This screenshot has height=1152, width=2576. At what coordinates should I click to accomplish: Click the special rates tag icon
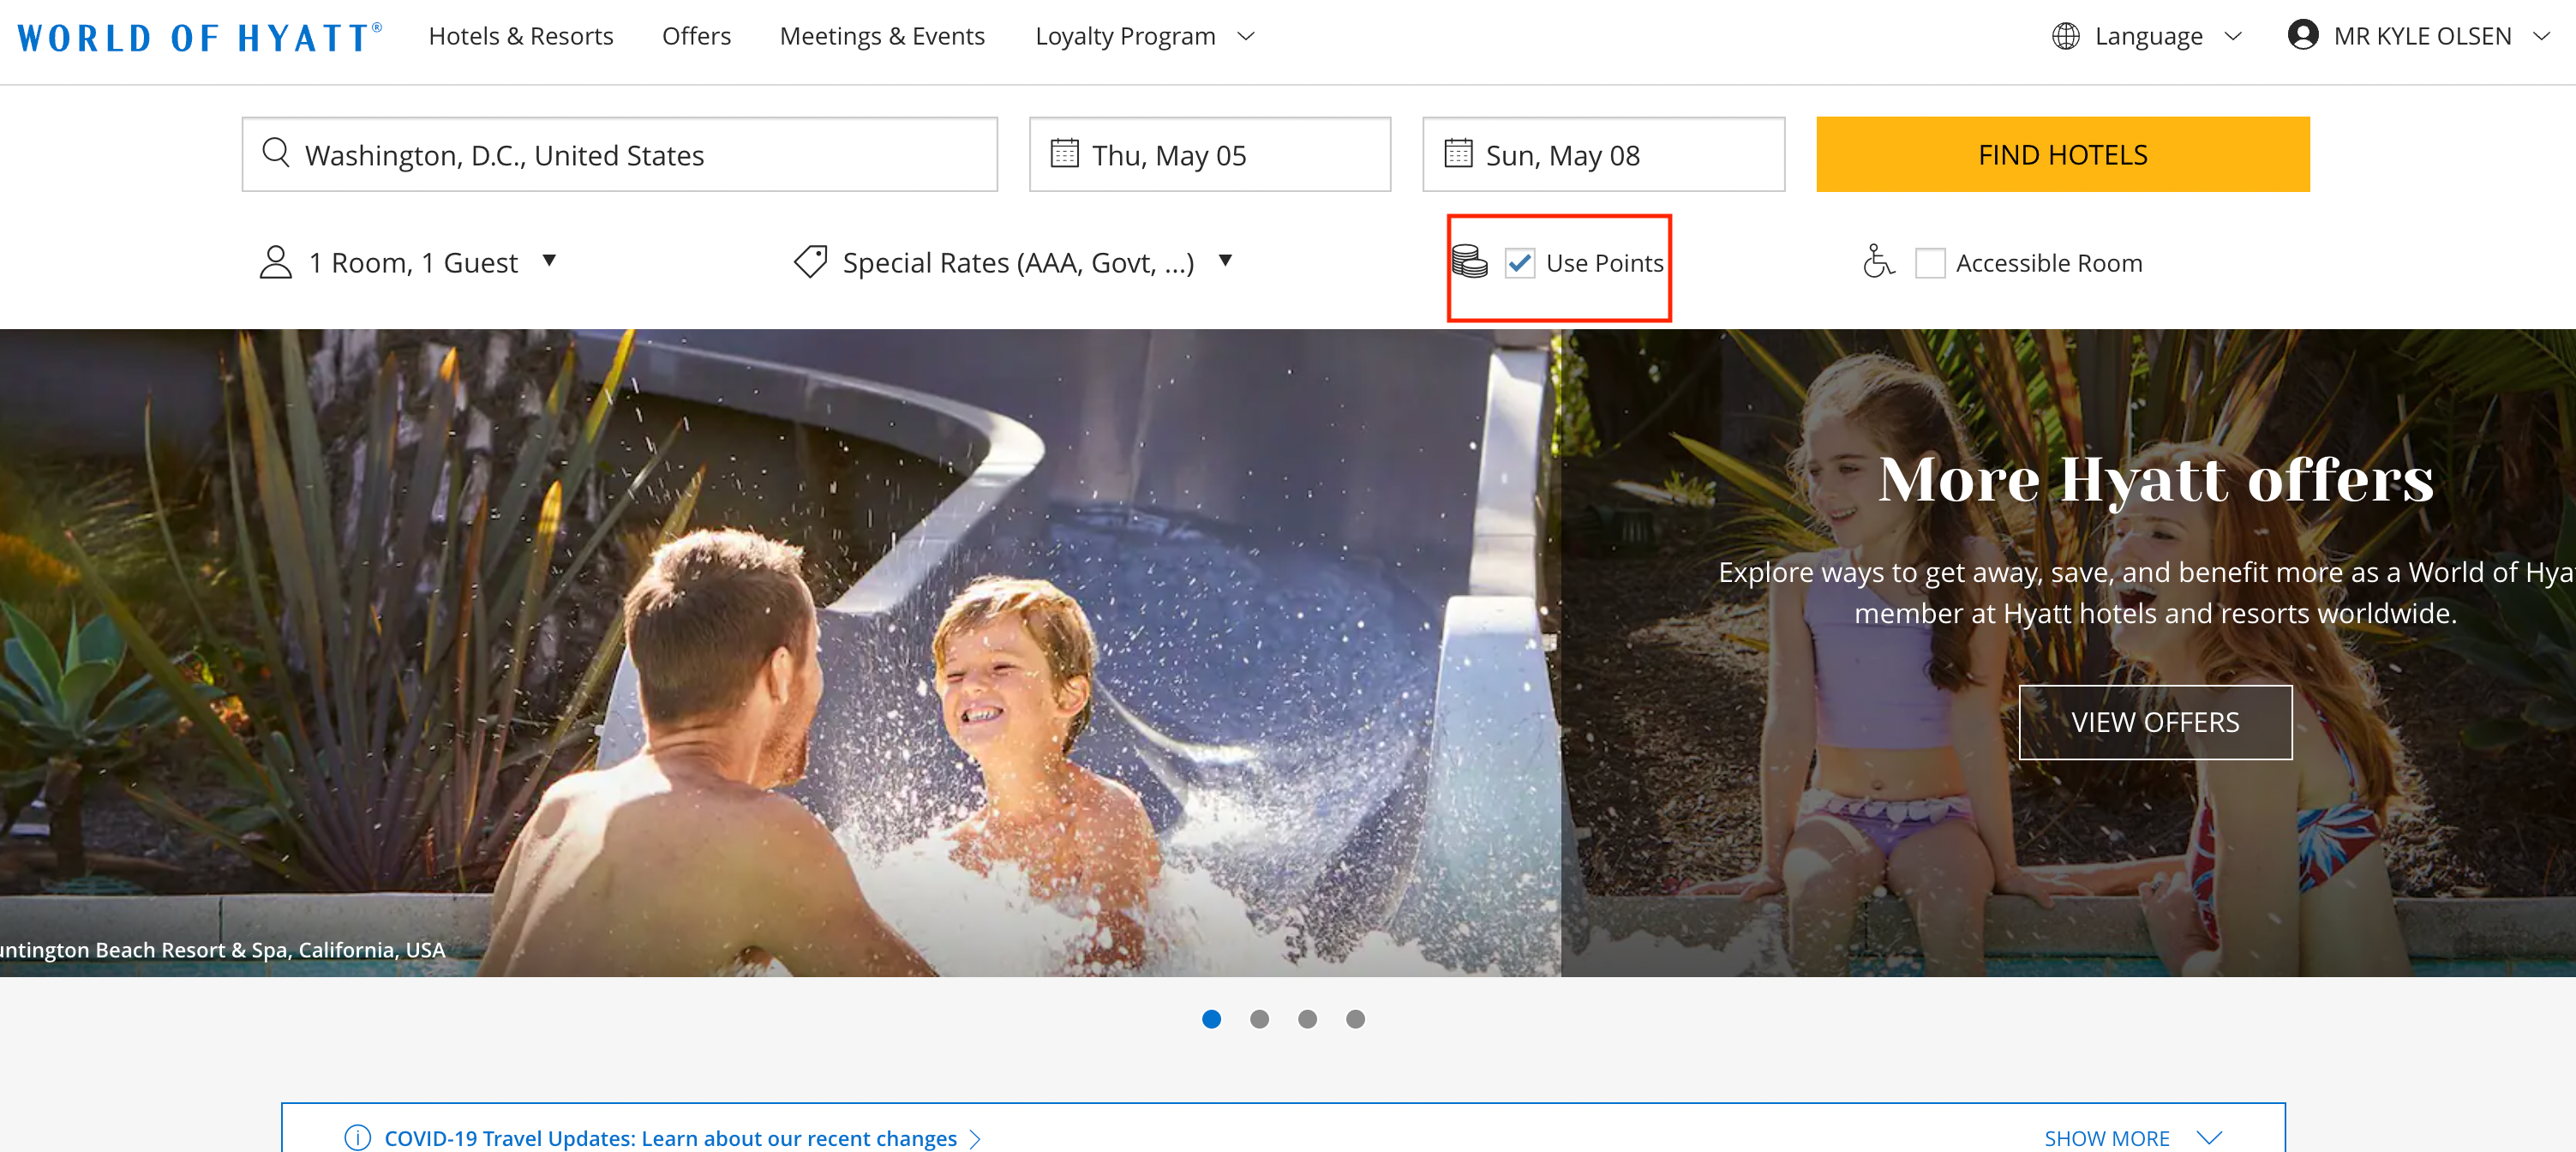coord(810,262)
